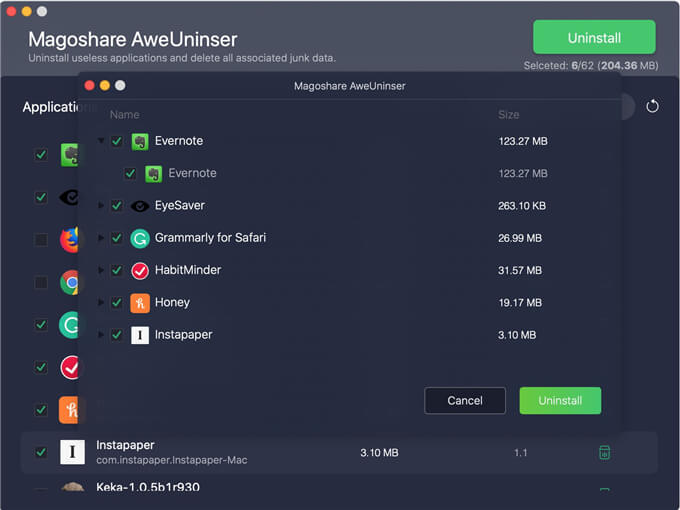The width and height of the screenshot is (680, 510).
Task: Click the refresh icon in main window
Action: coord(652,106)
